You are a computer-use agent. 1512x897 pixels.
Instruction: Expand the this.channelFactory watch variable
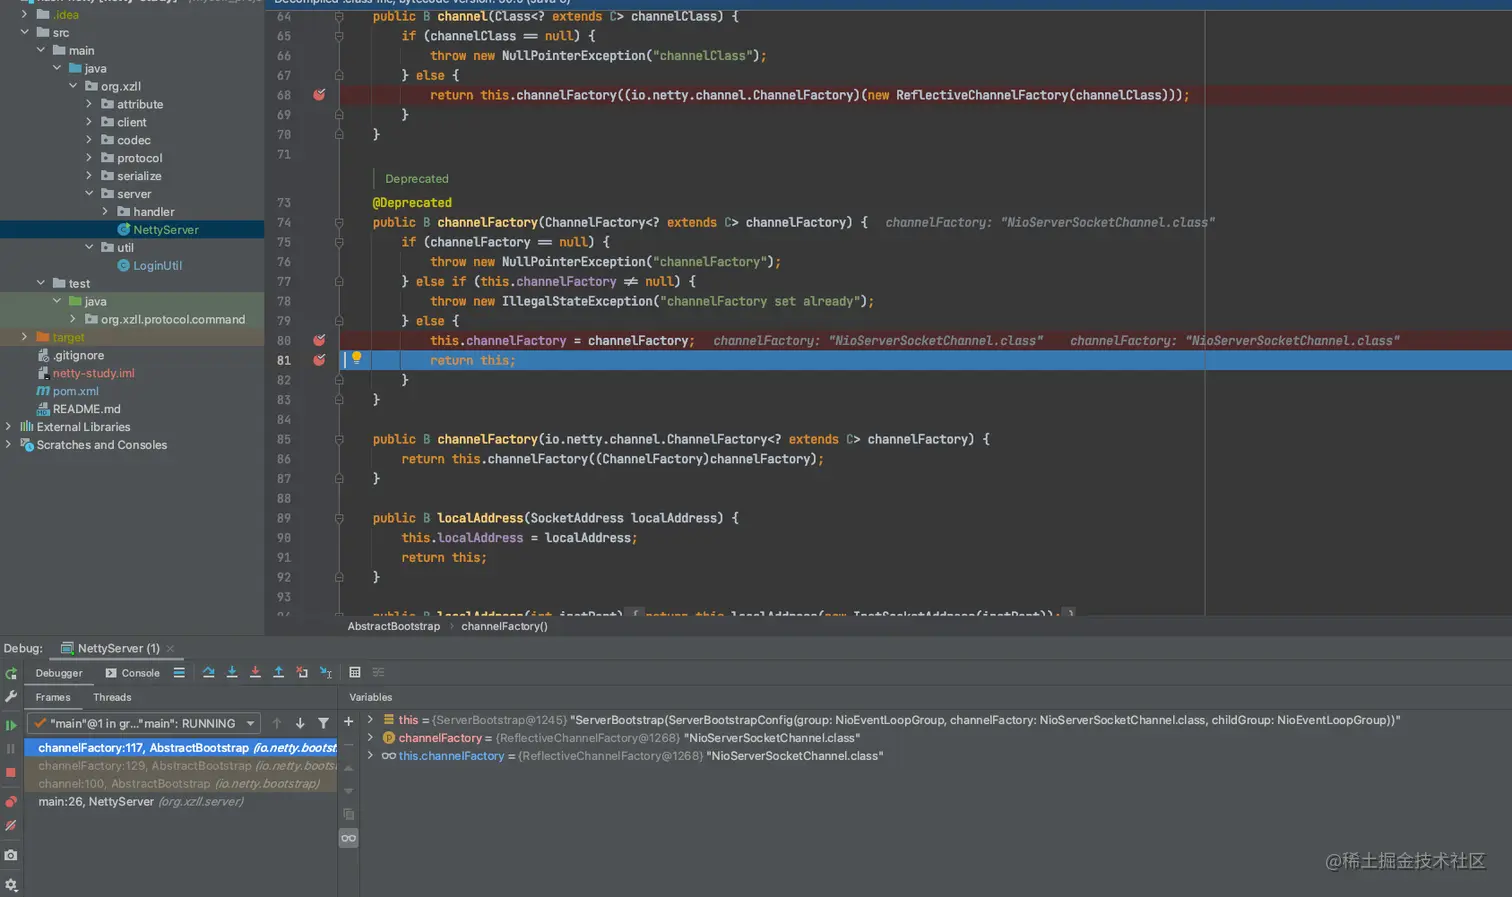point(370,756)
